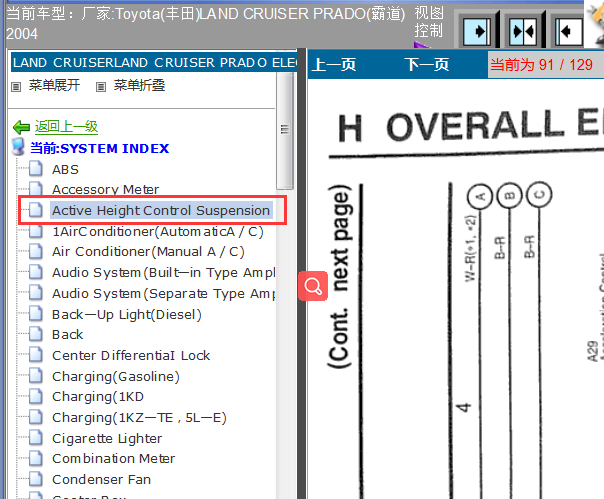Click the Cigarette Lighter document icon
604x499 pixels.
coord(36,438)
